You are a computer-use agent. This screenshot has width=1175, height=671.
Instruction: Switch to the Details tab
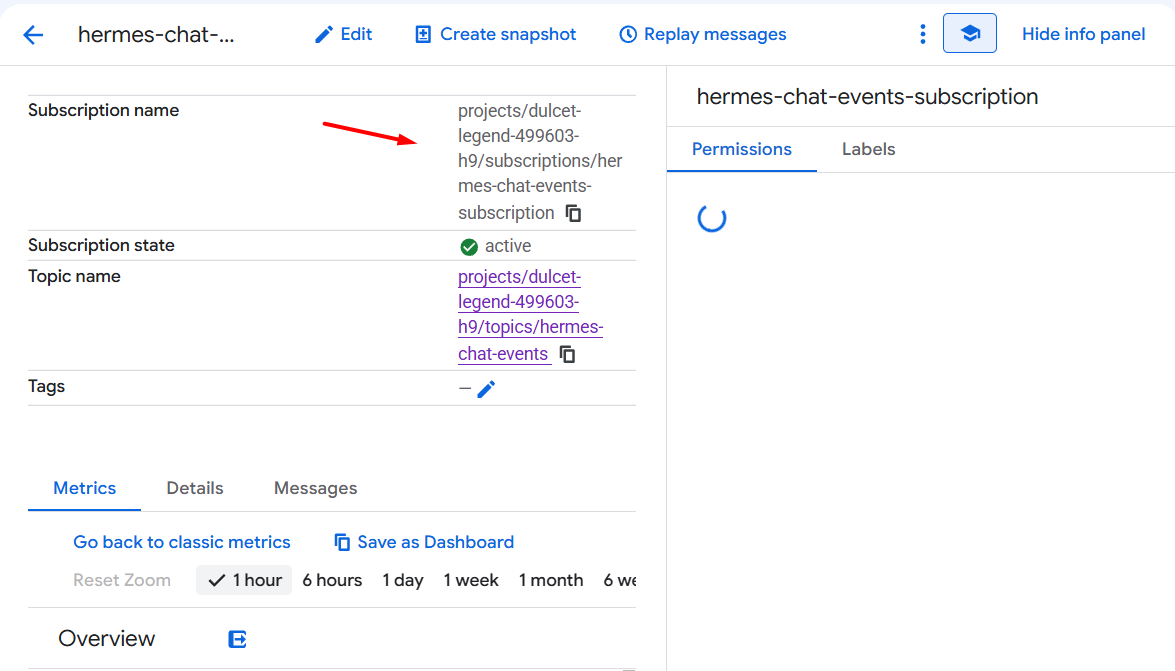coord(195,488)
